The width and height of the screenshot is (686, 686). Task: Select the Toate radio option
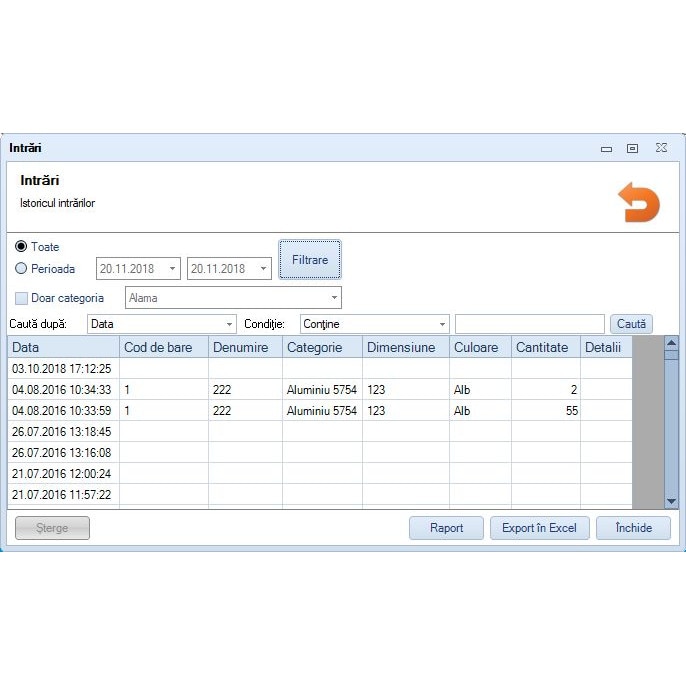click(x=21, y=247)
